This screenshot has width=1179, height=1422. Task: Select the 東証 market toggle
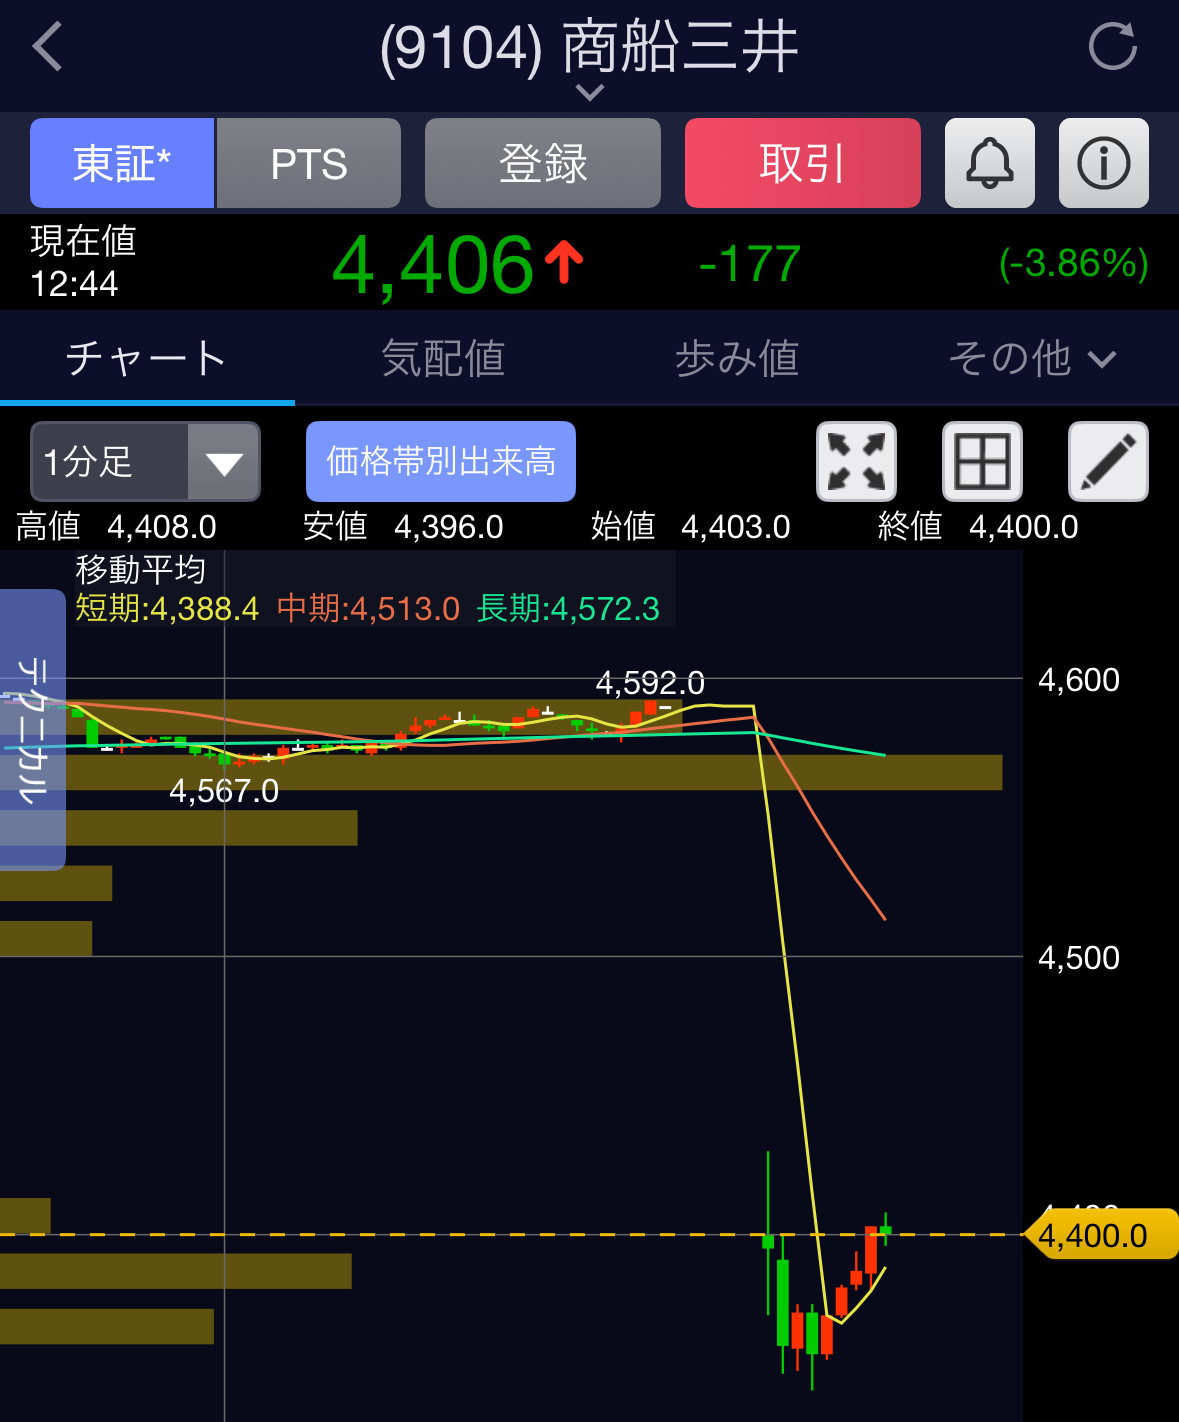tap(122, 163)
